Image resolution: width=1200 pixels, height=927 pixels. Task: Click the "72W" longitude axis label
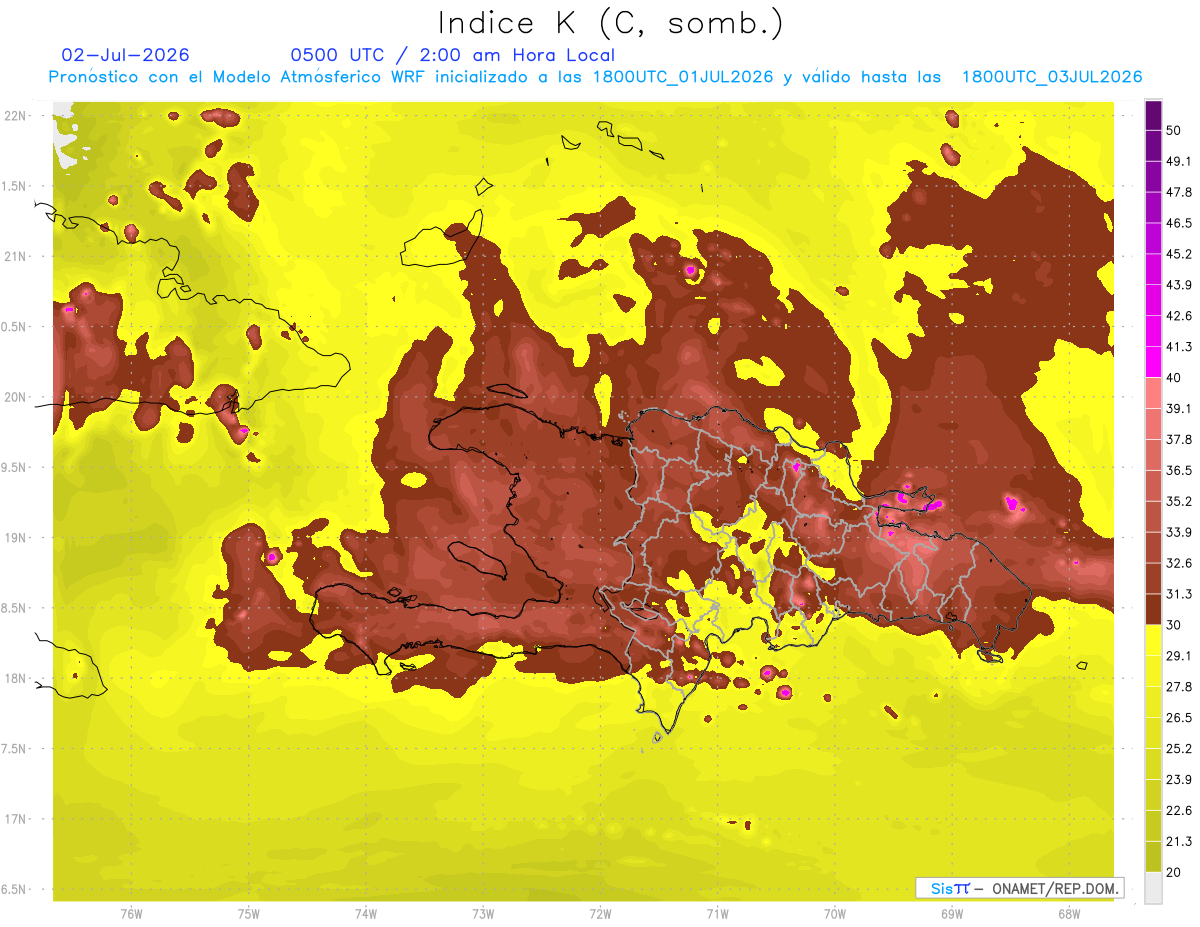(x=600, y=914)
